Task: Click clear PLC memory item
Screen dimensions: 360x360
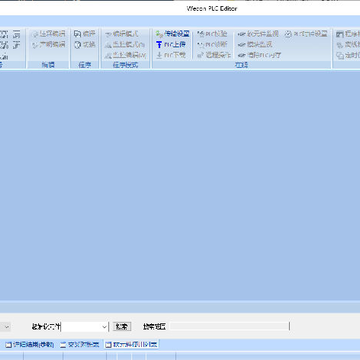Action: pos(259,55)
